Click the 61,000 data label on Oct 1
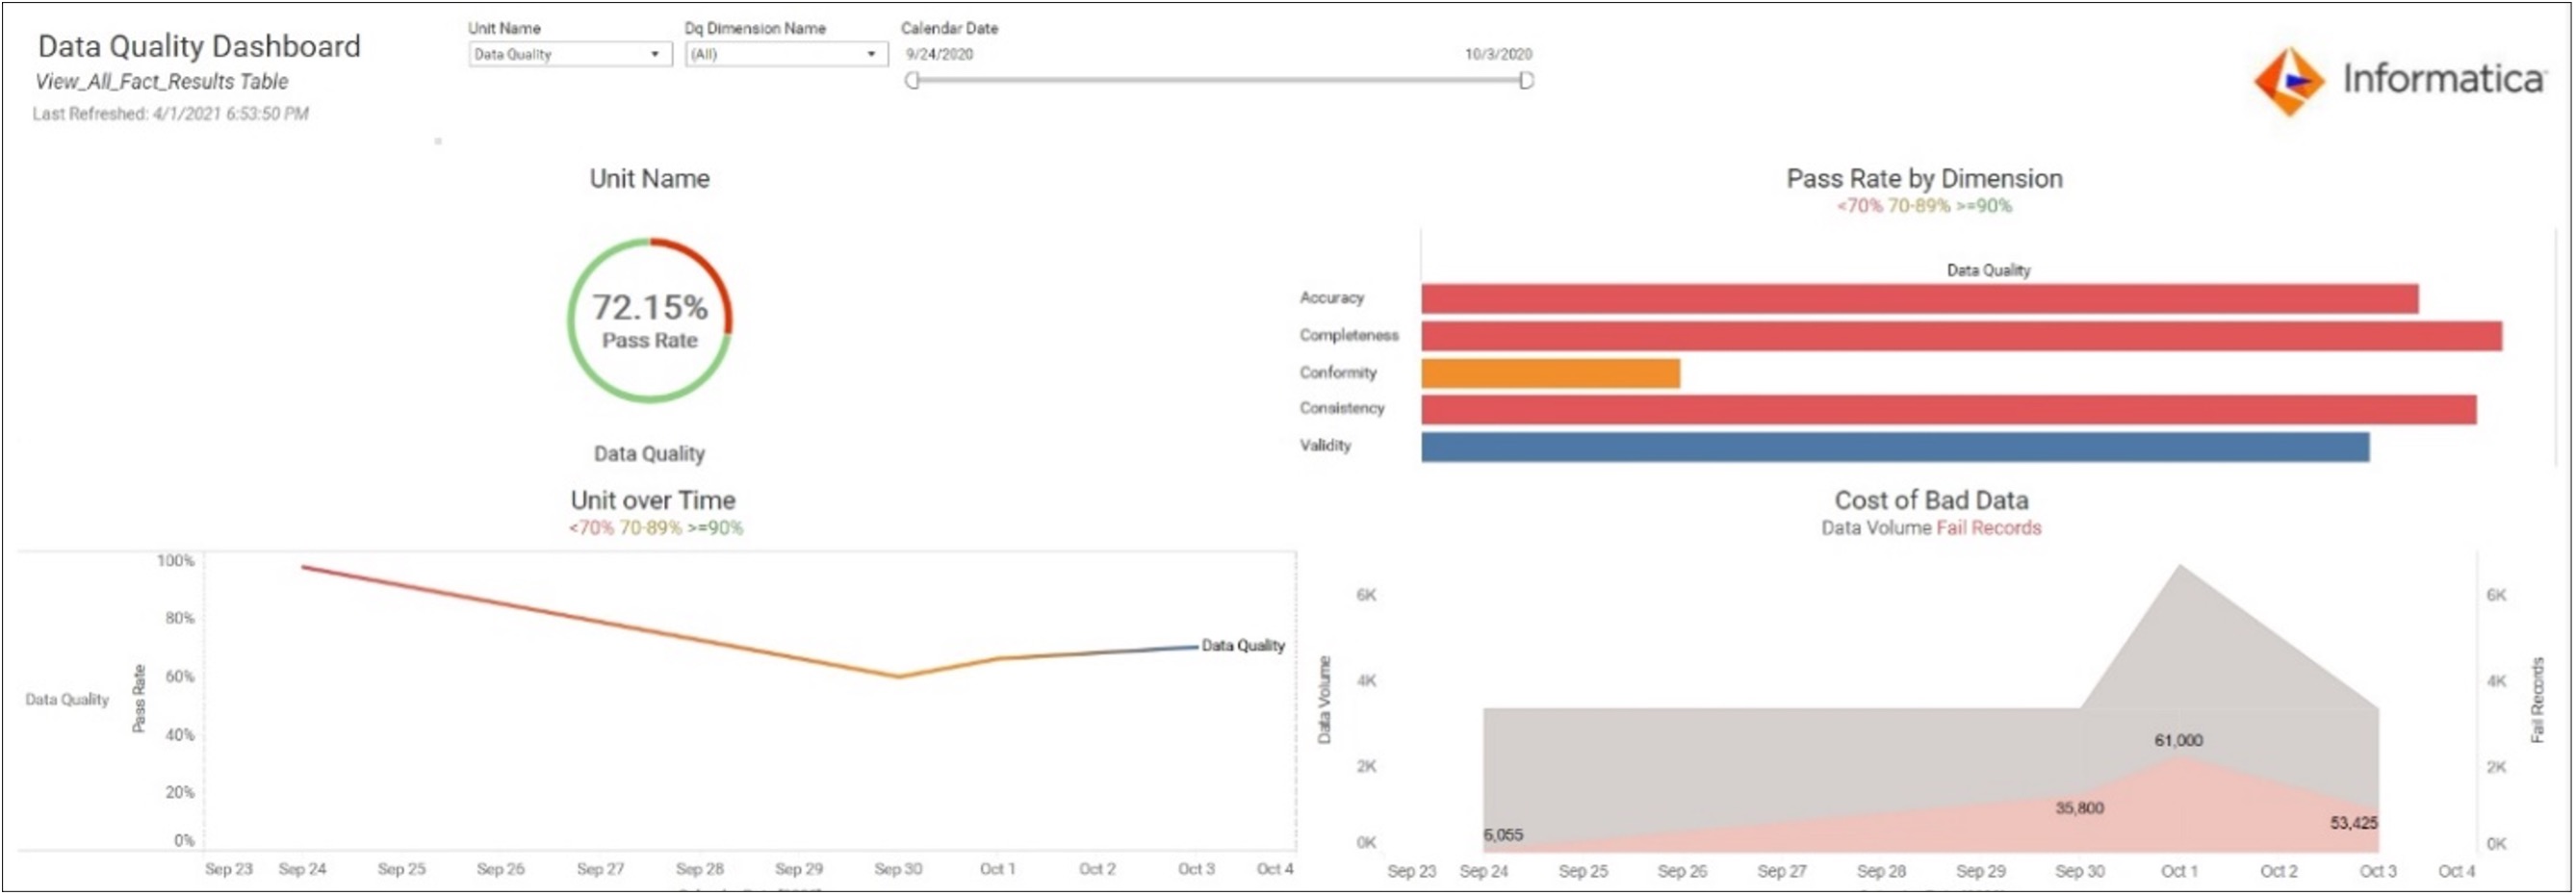Image resolution: width=2576 pixels, height=896 pixels. click(x=2178, y=740)
